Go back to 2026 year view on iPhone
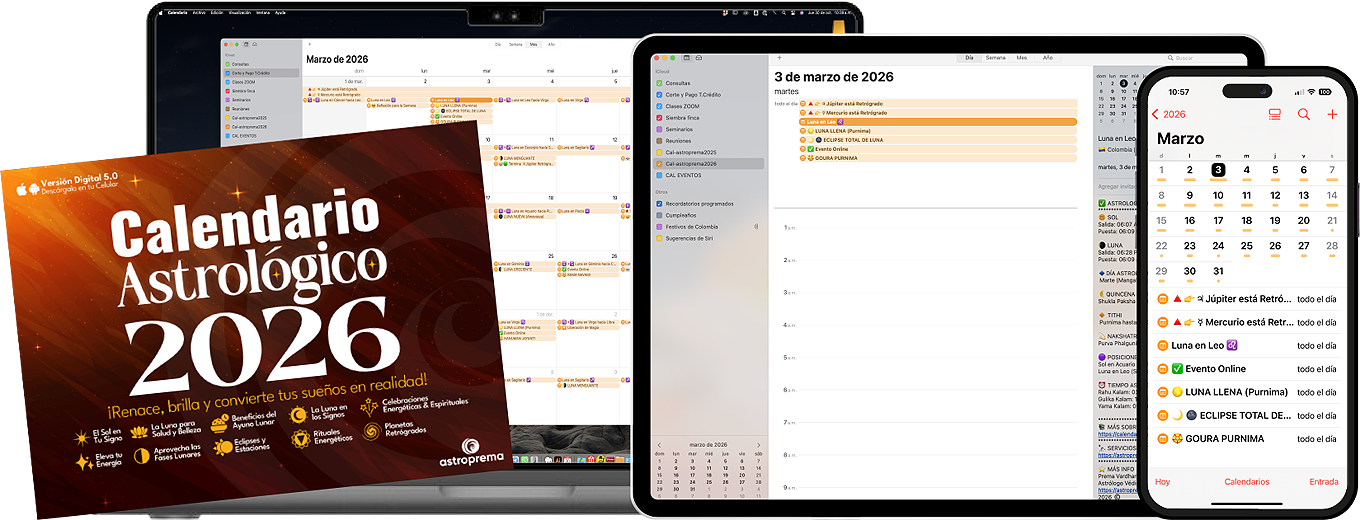The width and height of the screenshot is (1360, 520). (1168, 115)
